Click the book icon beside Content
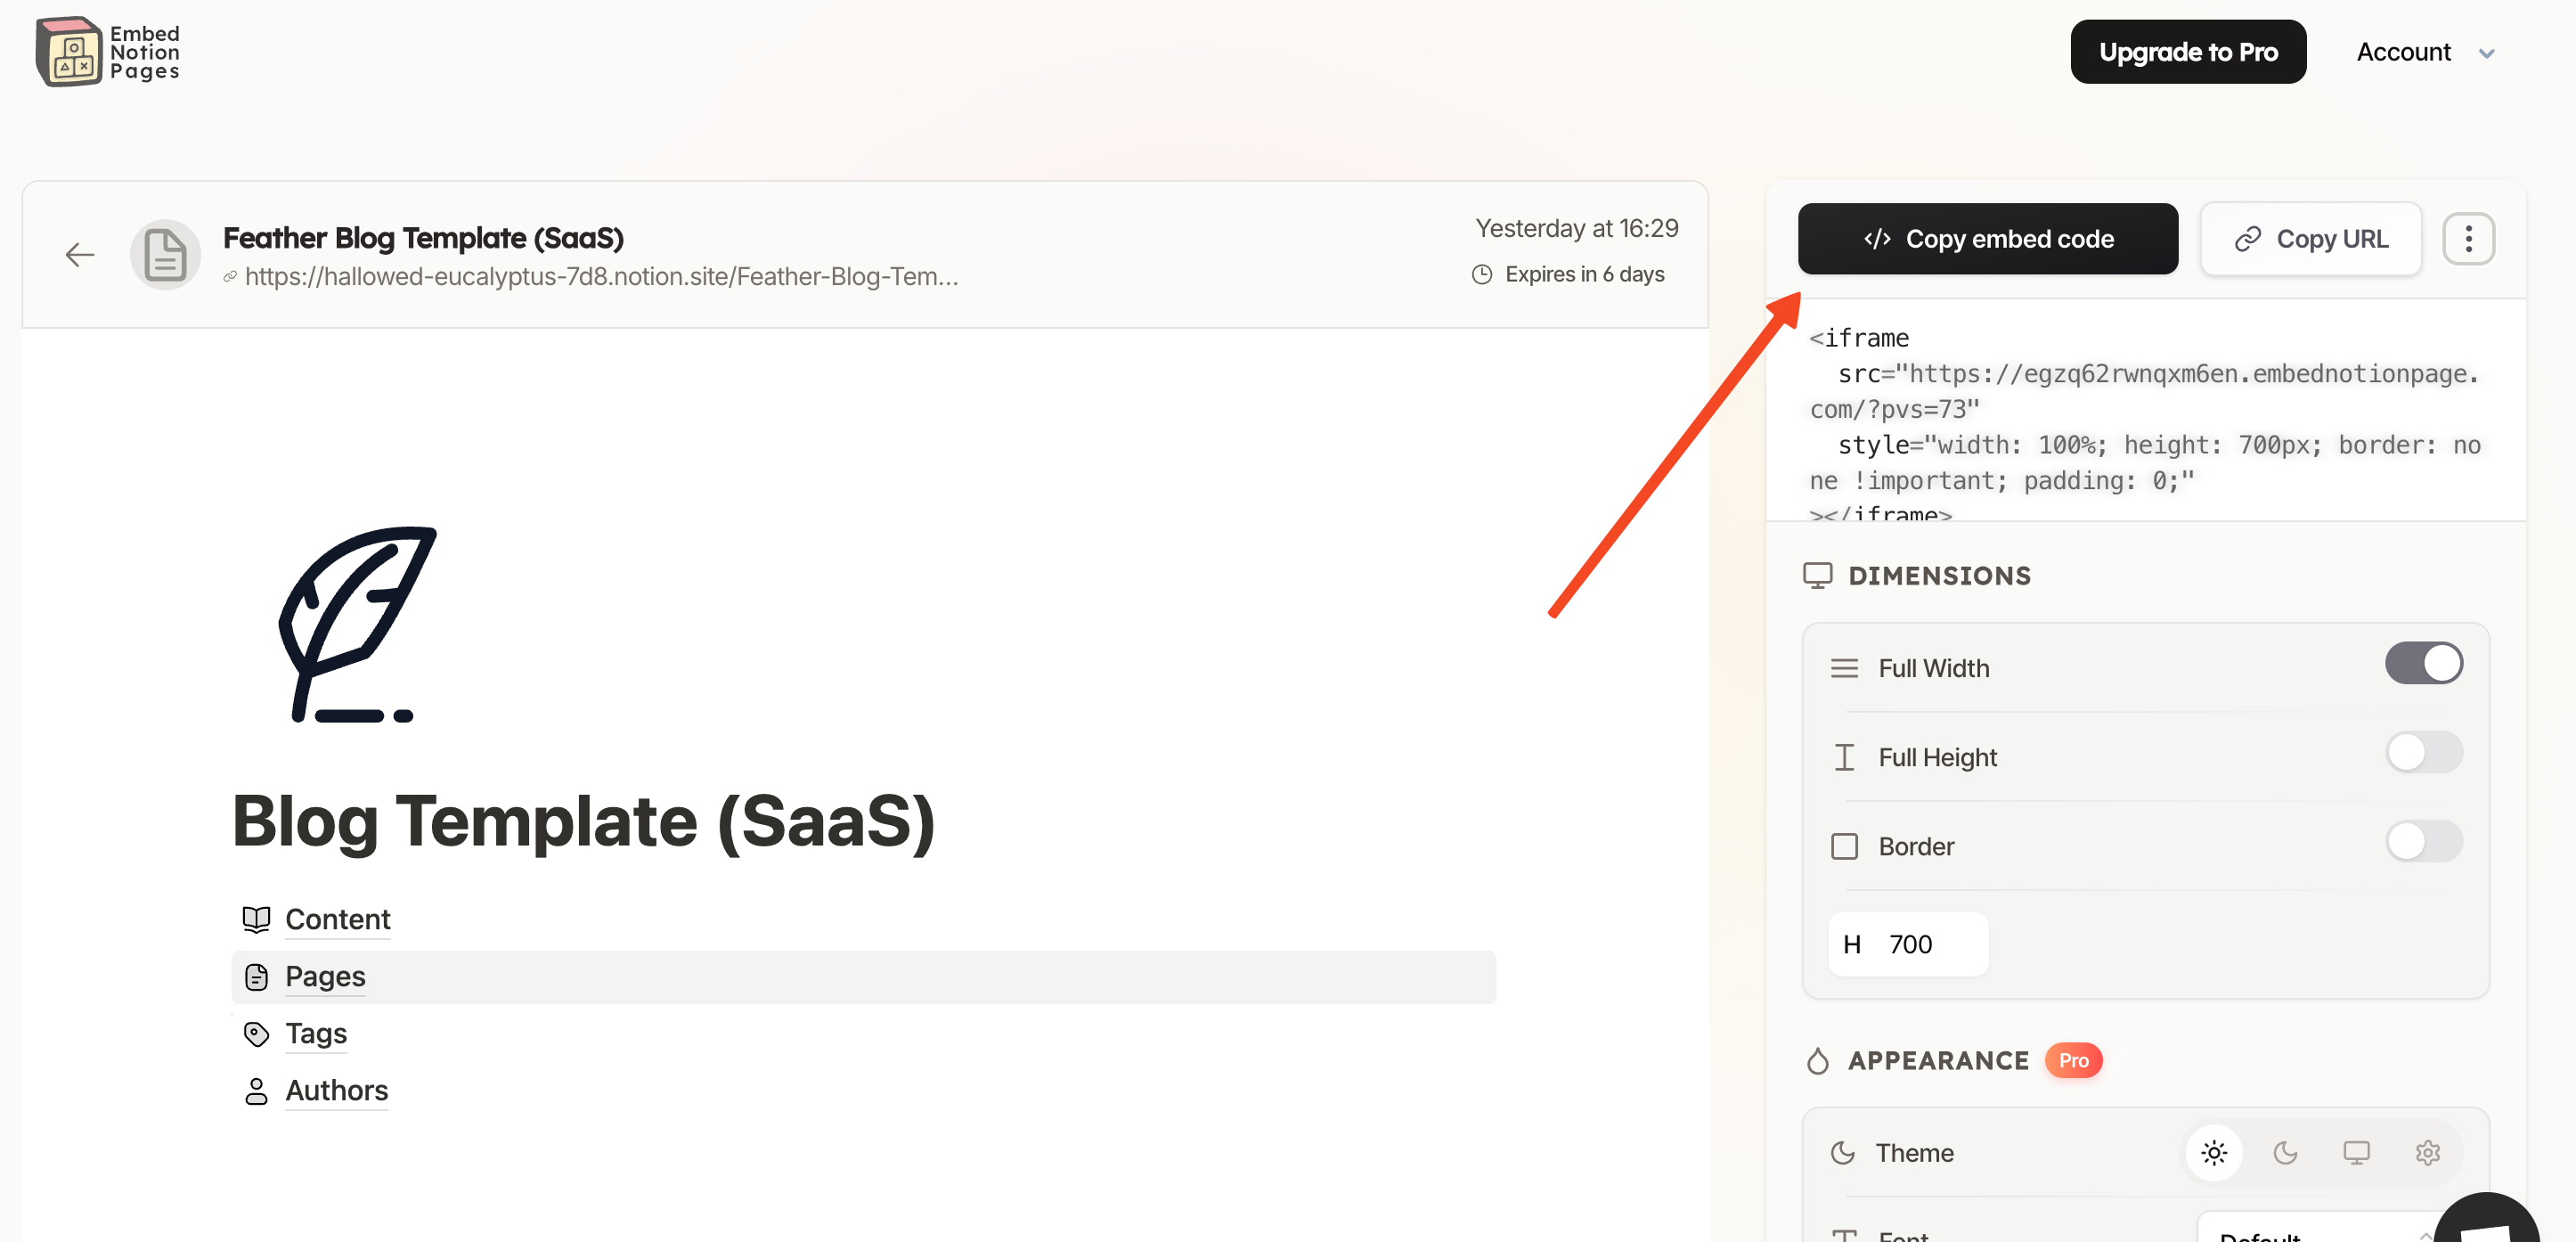 click(x=256, y=919)
